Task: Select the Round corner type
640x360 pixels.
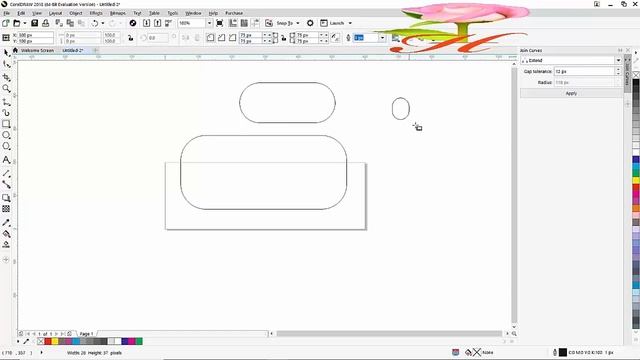Action: [x=210, y=38]
